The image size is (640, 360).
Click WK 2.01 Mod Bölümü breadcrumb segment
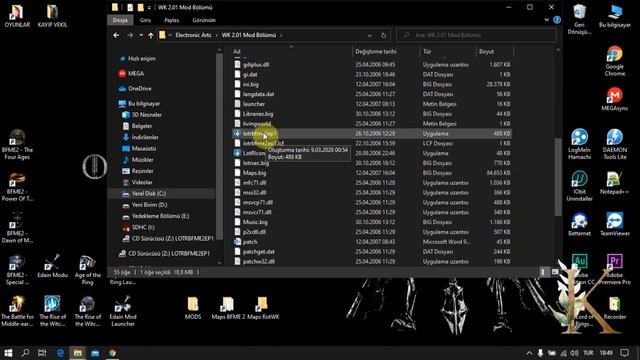(249, 35)
